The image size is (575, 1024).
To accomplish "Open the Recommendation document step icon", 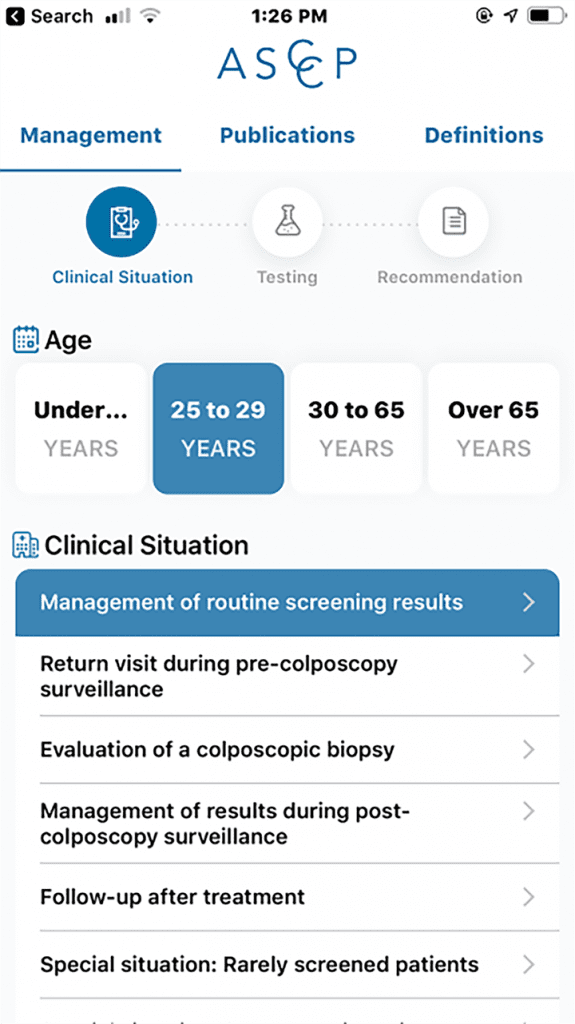I will coord(453,222).
